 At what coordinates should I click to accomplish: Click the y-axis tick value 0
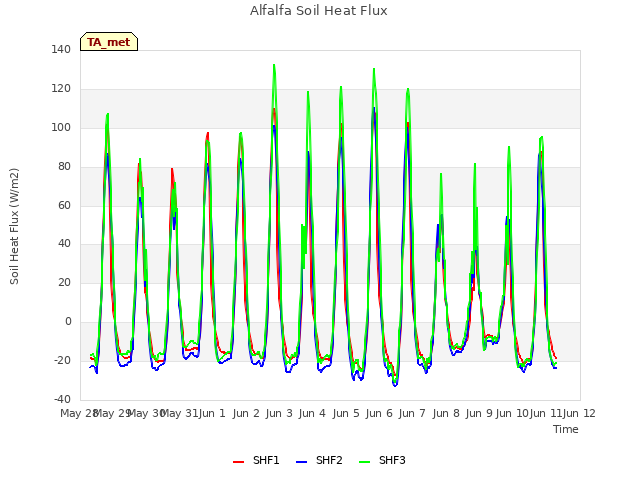pyautogui.click(x=68, y=322)
